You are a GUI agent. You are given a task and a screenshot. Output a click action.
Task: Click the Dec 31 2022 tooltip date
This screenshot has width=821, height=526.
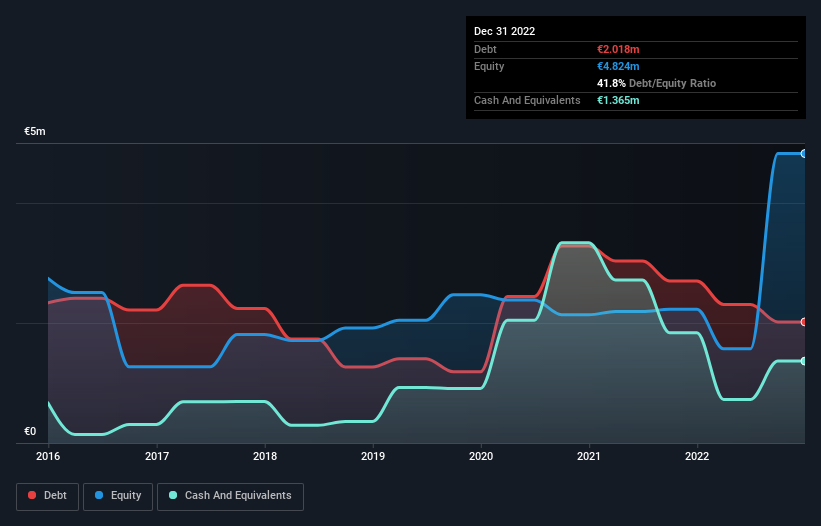(504, 31)
